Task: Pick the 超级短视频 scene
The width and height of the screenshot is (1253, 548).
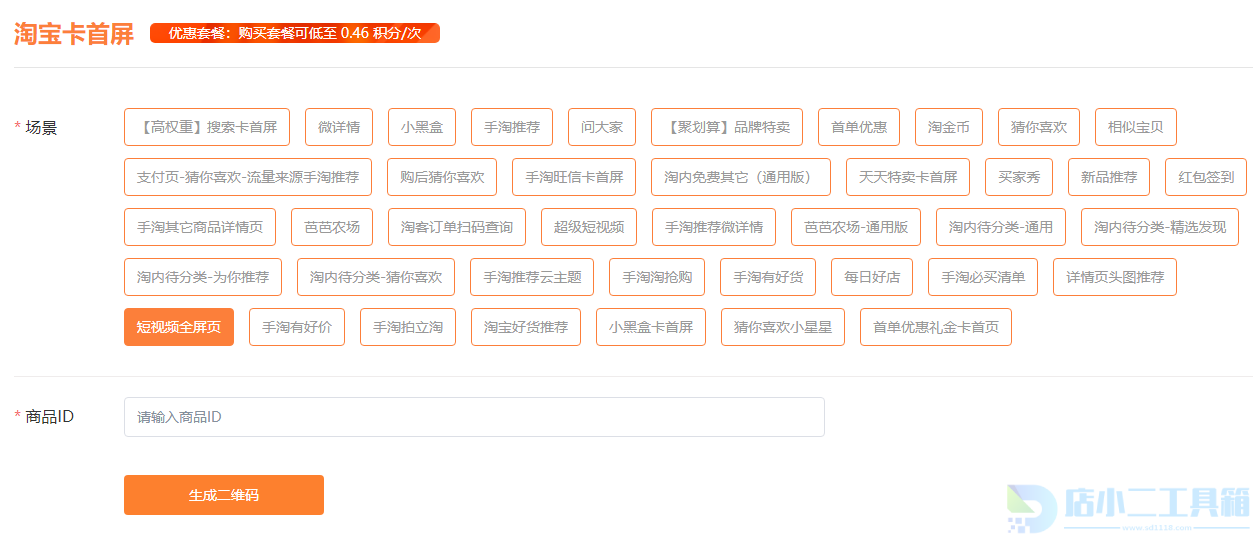Action: click(x=589, y=227)
